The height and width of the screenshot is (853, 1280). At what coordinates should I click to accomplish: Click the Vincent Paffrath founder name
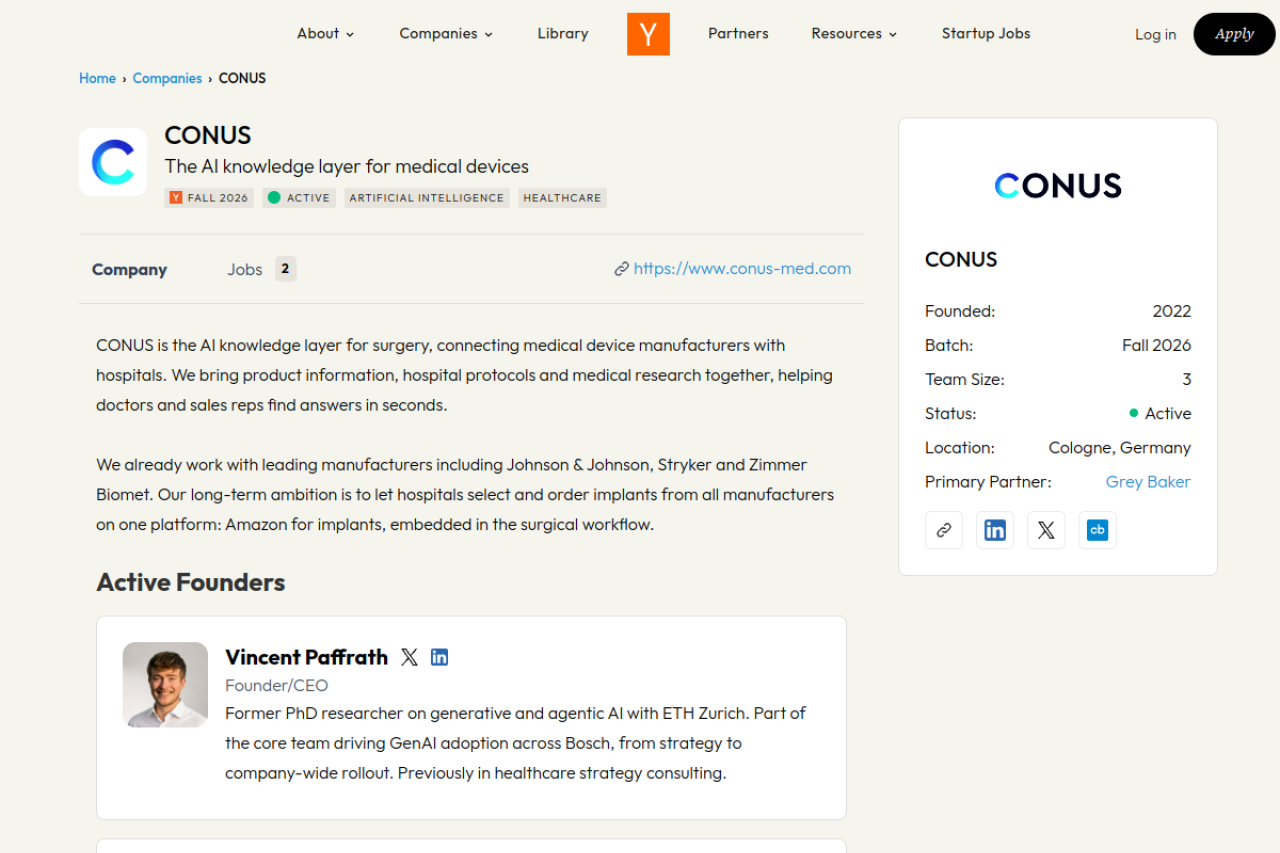pos(306,657)
